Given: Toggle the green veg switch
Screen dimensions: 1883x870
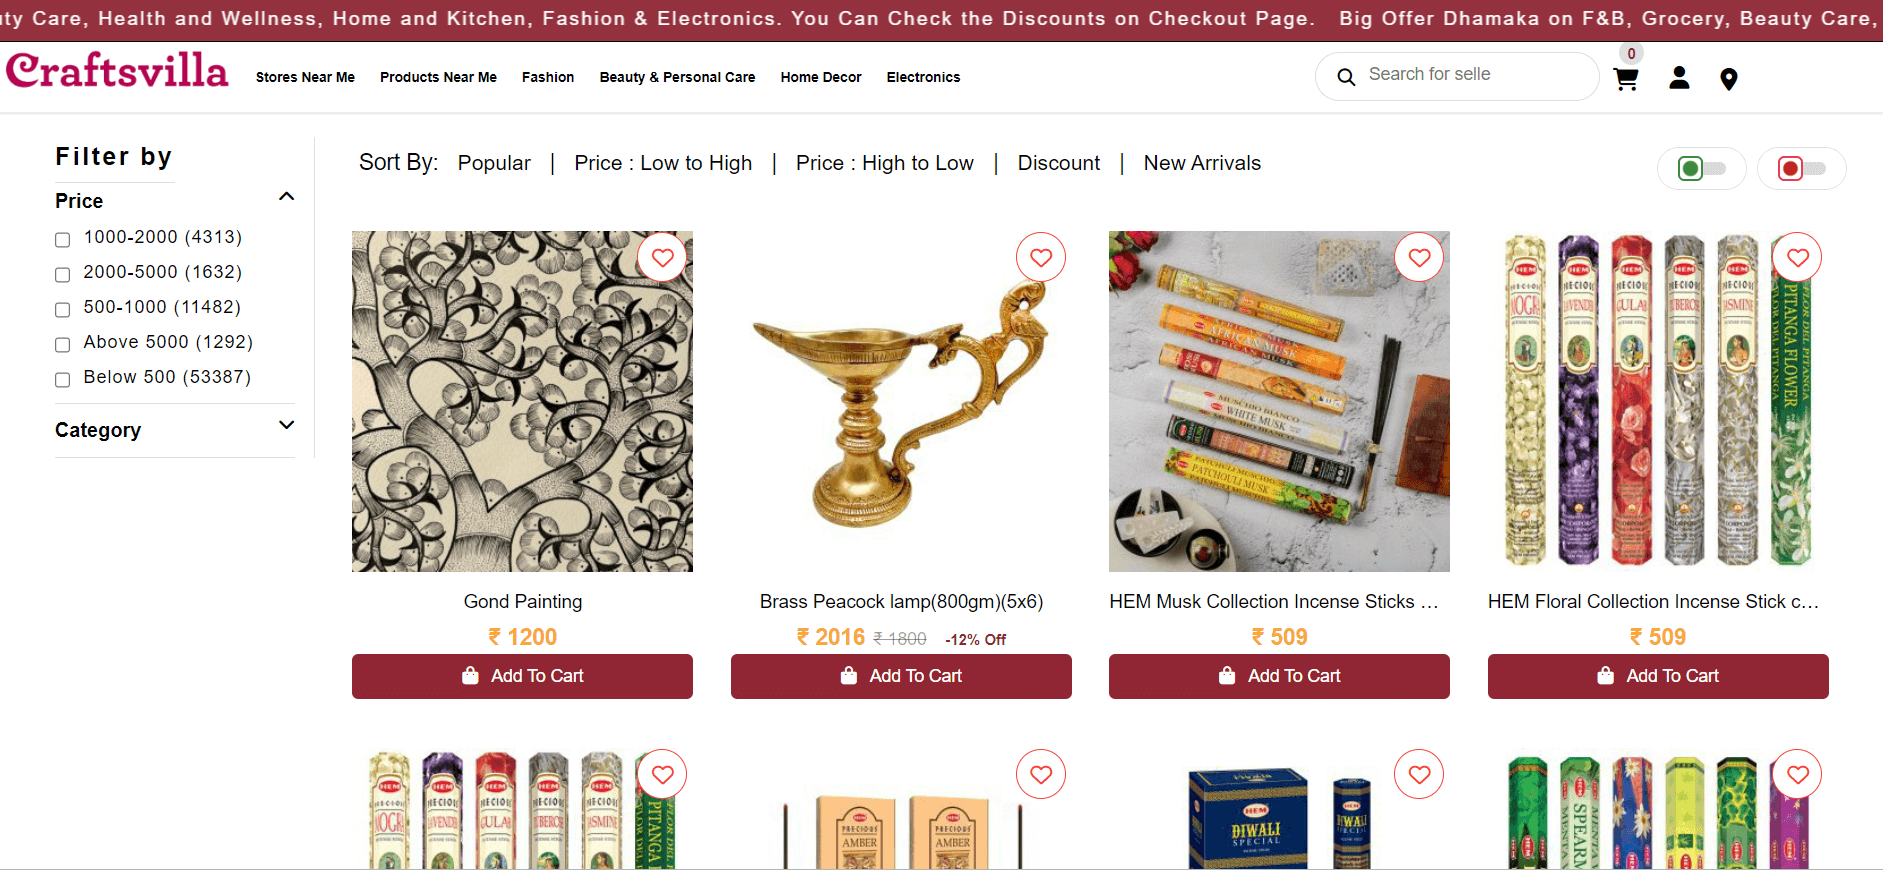Looking at the screenshot, I should click(x=1701, y=168).
